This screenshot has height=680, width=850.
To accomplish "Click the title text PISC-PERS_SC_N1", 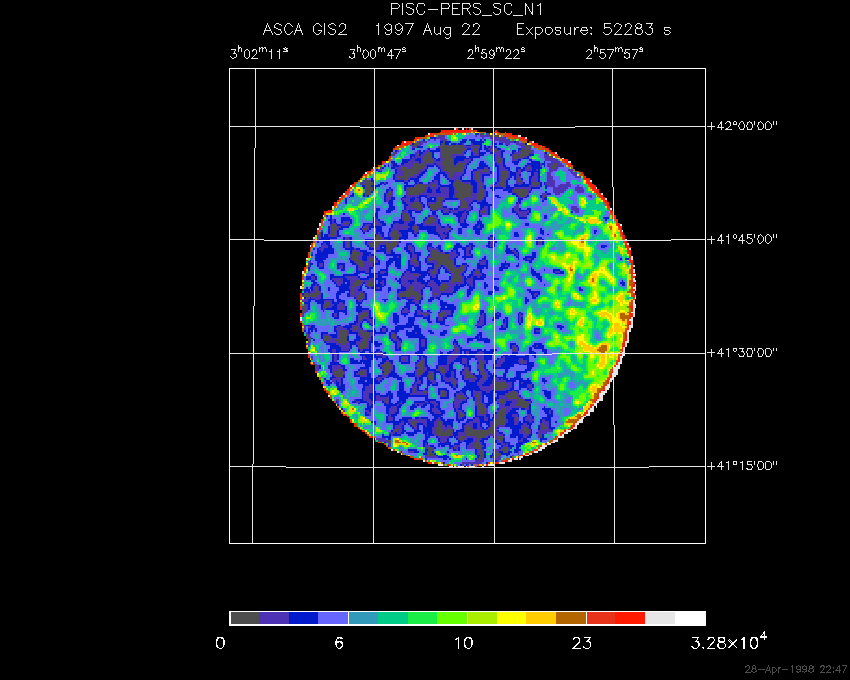I will (x=466, y=9).
